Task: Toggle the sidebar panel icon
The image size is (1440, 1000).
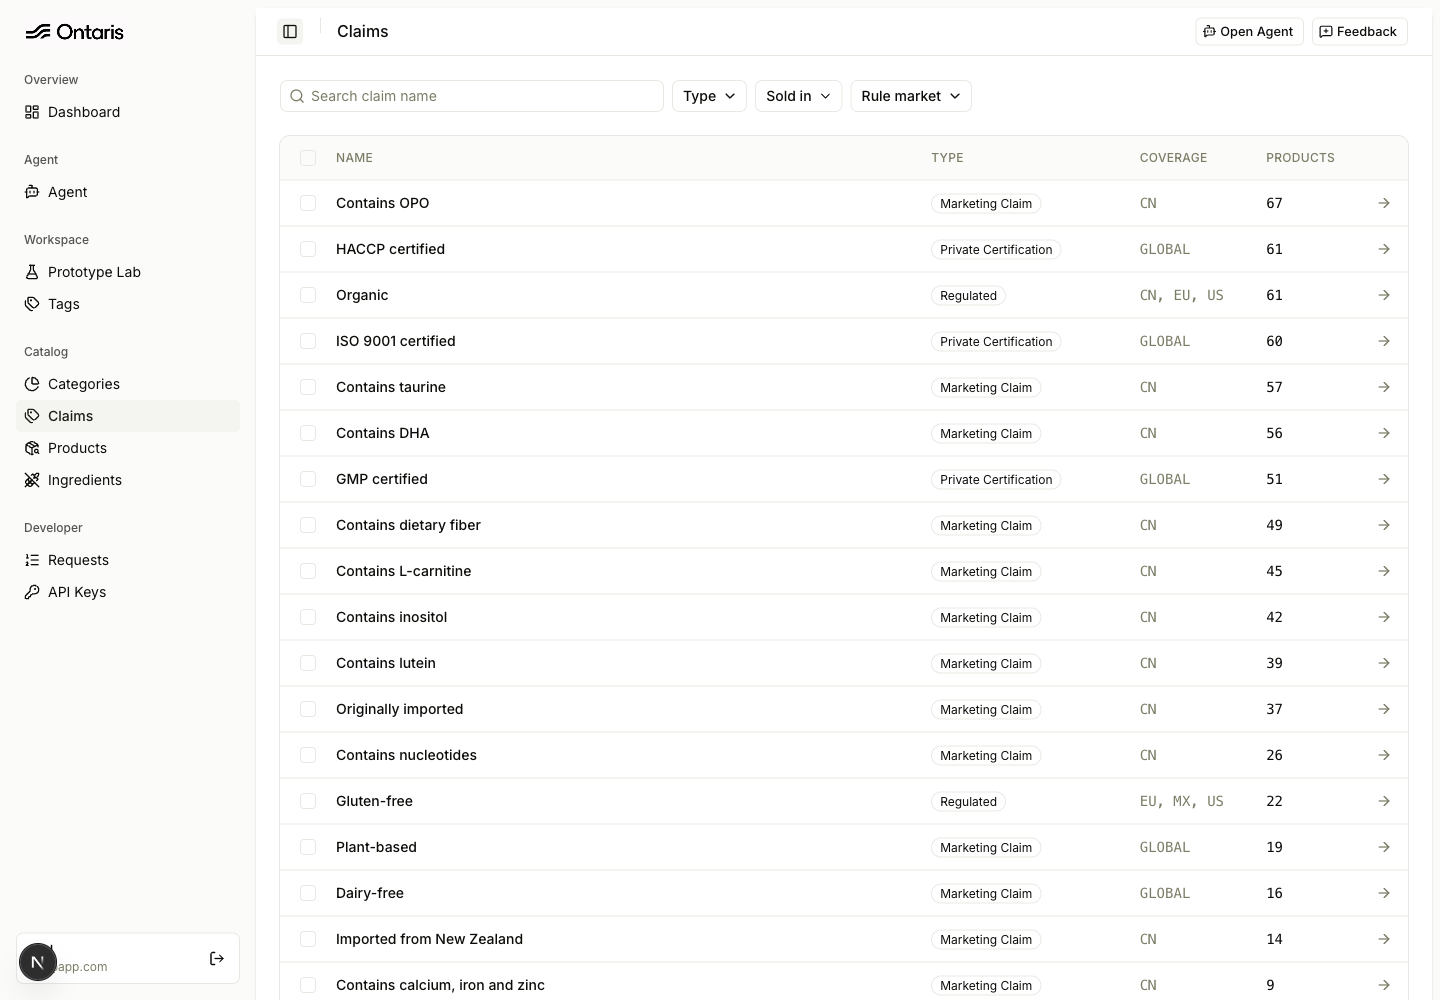Action: click(290, 31)
